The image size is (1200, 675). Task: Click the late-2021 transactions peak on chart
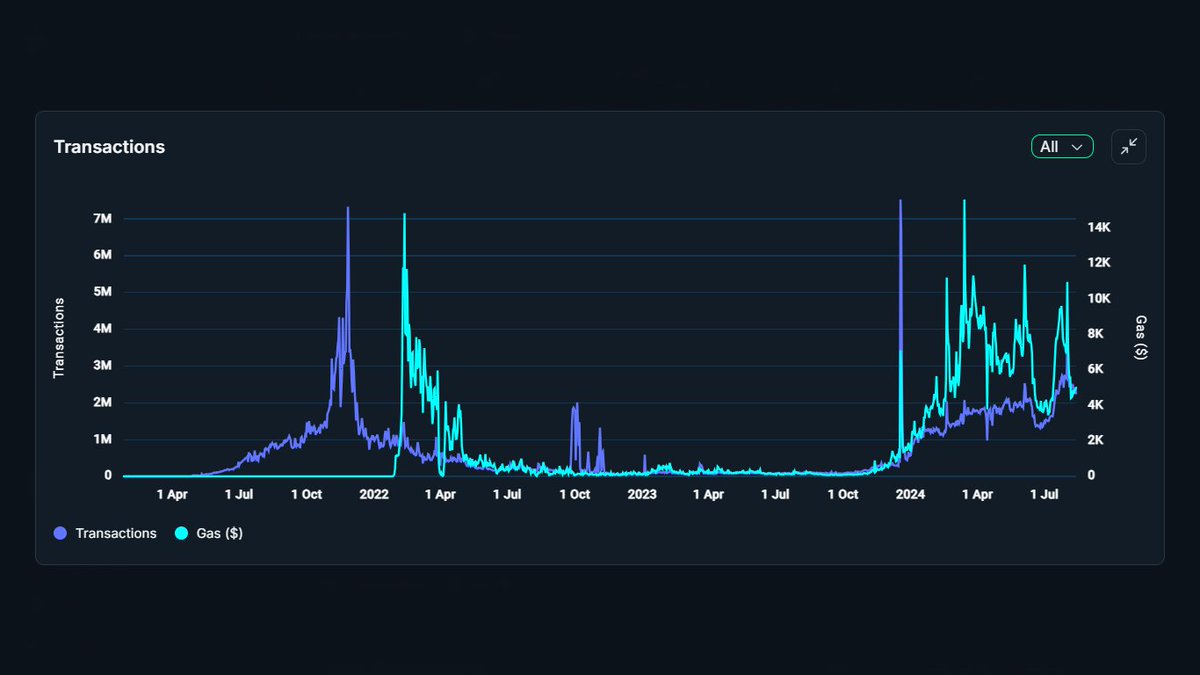coord(348,210)
